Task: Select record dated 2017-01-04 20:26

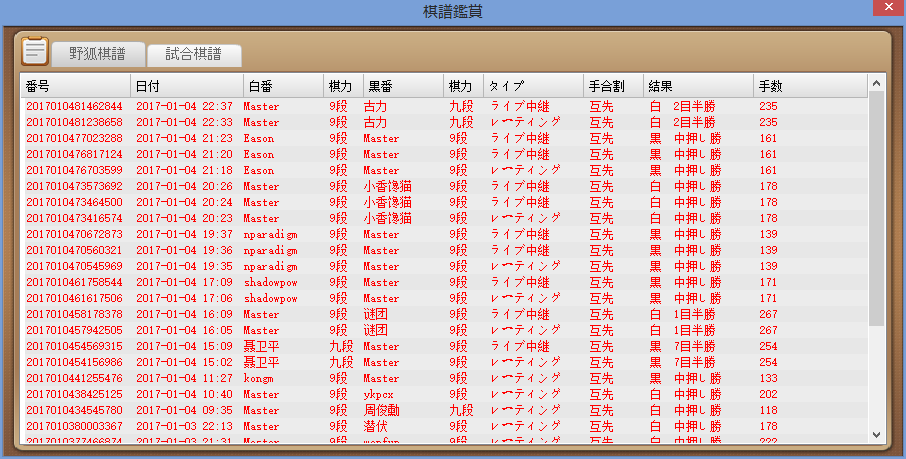Action: pyautogui.click(x=444, y=187)
